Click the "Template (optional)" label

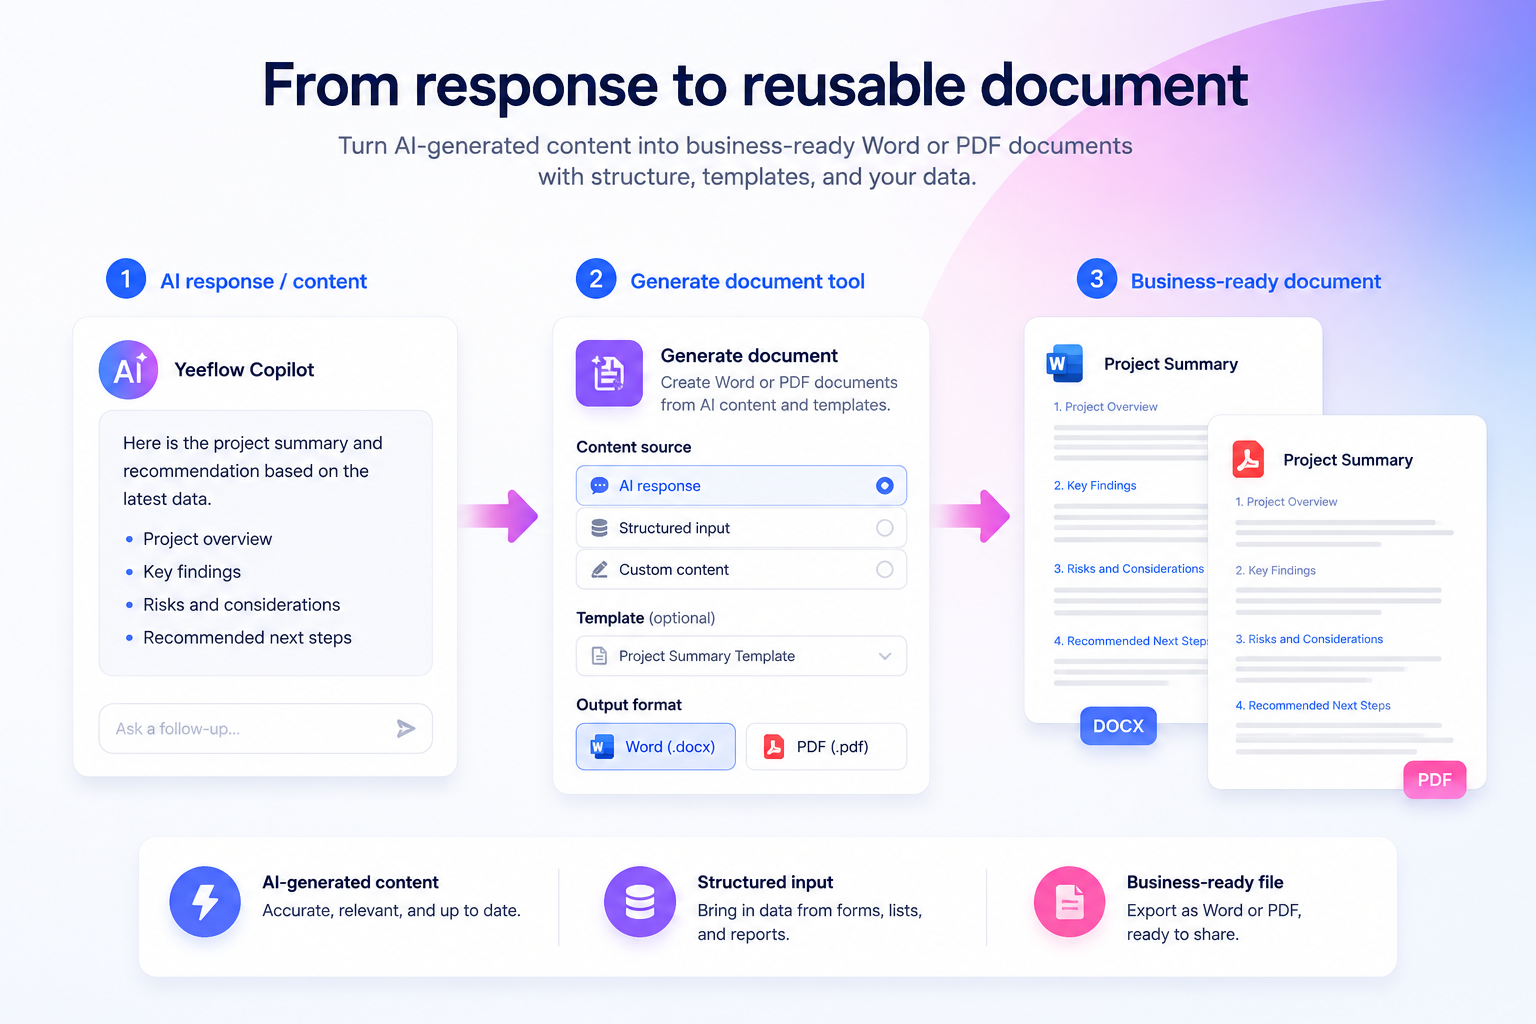[646, 618]
